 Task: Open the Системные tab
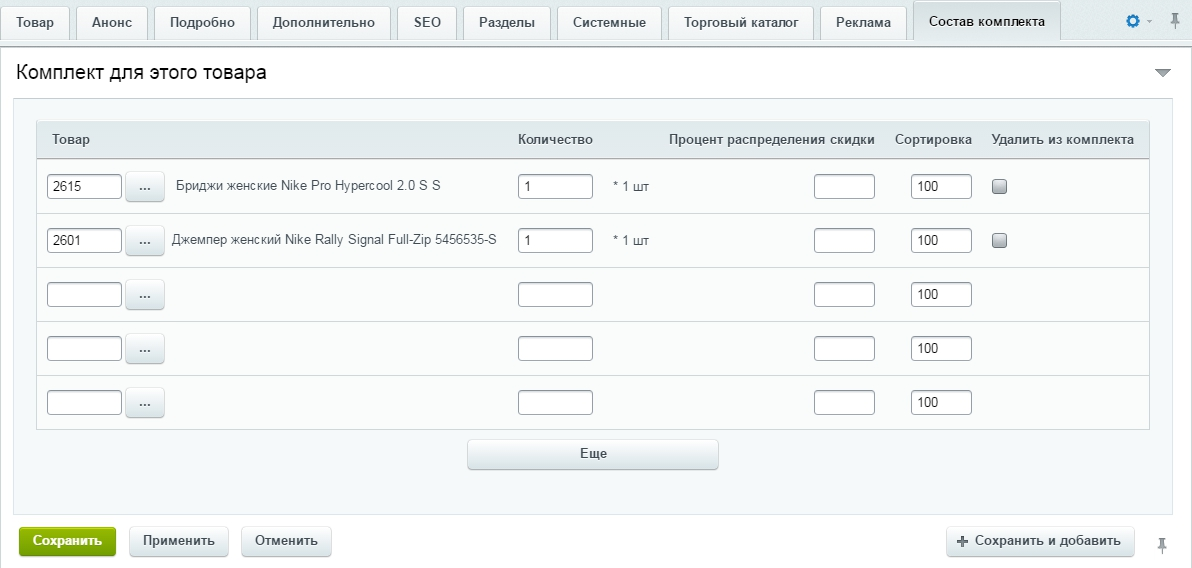(610, 23)
